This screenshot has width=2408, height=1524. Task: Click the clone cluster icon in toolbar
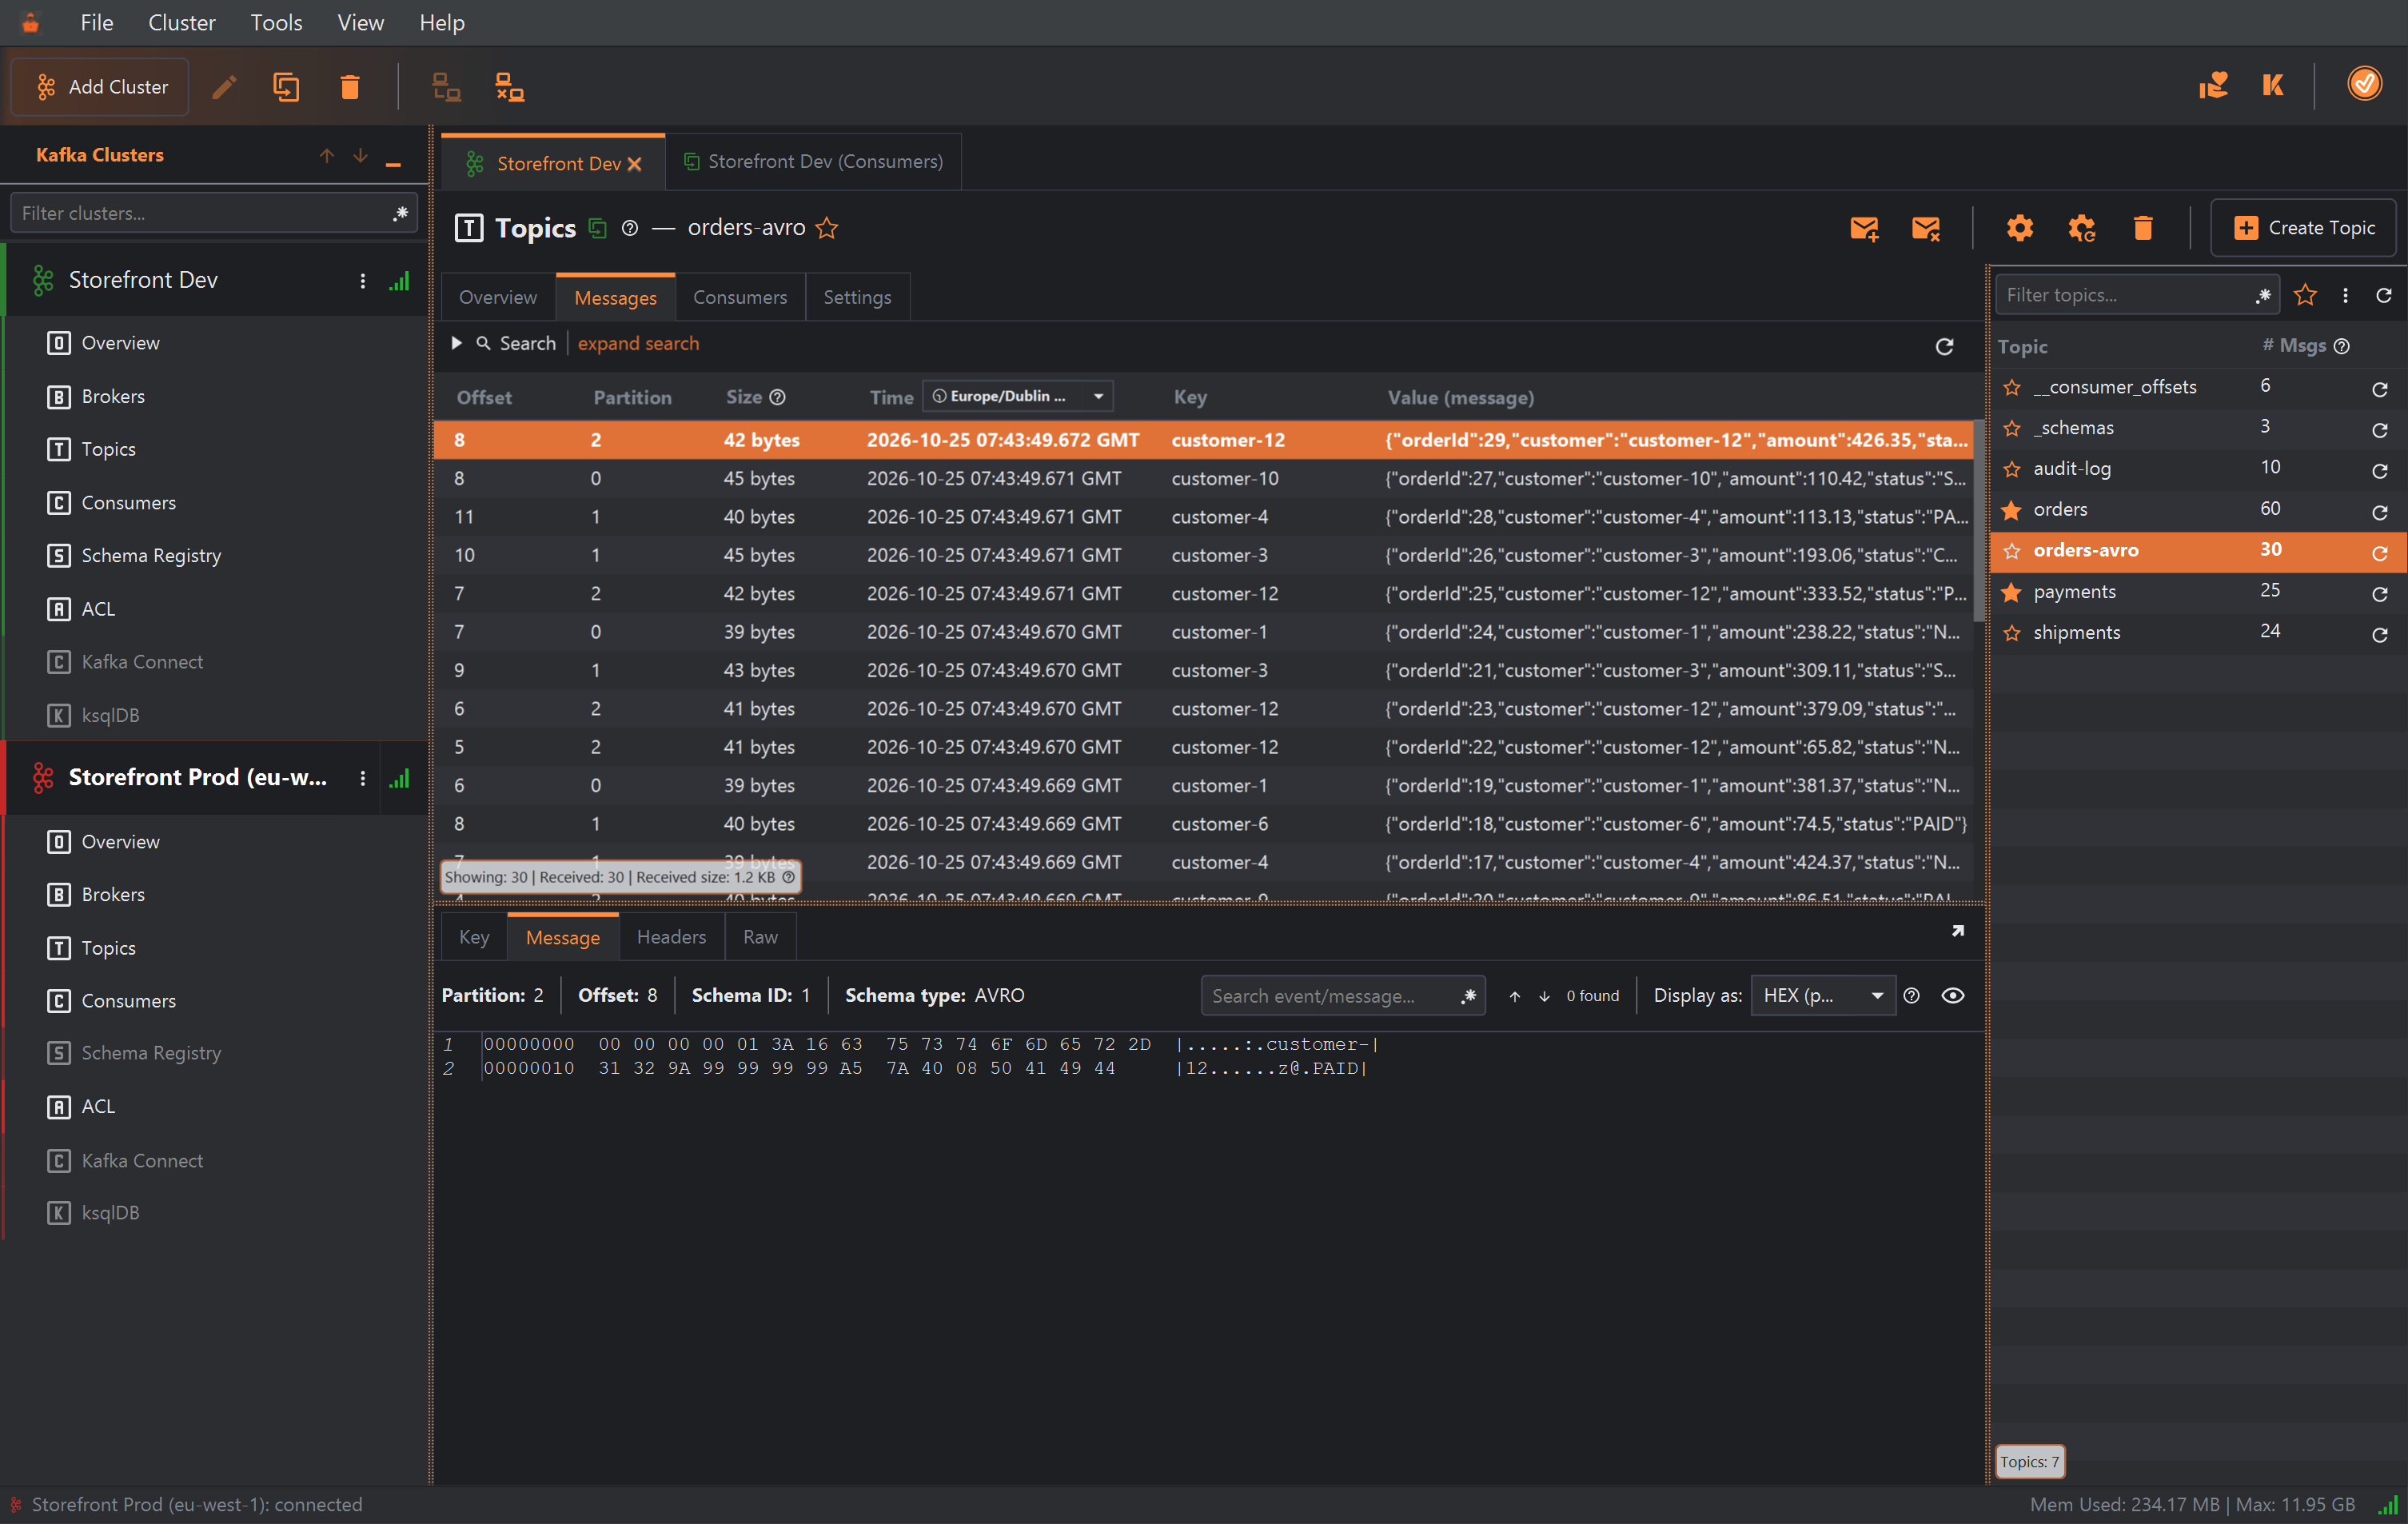[x=286, y=88]
